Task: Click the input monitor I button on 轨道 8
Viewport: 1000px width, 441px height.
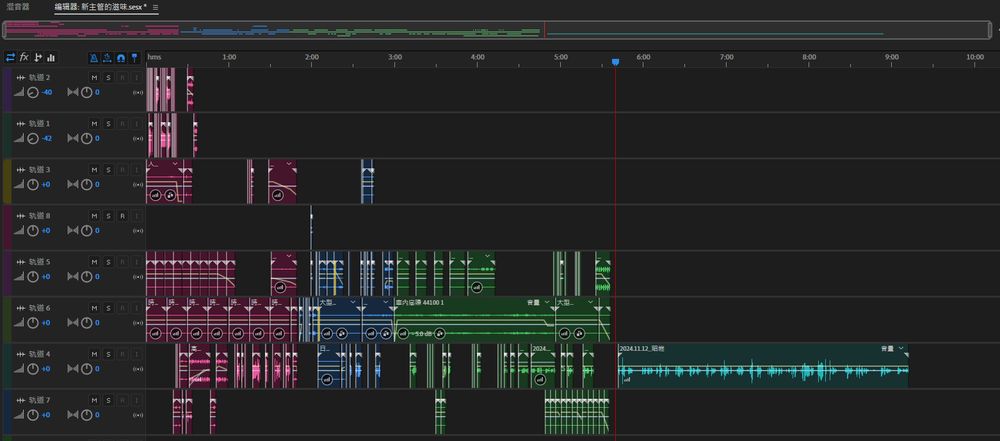Action: tap(136, 216)
